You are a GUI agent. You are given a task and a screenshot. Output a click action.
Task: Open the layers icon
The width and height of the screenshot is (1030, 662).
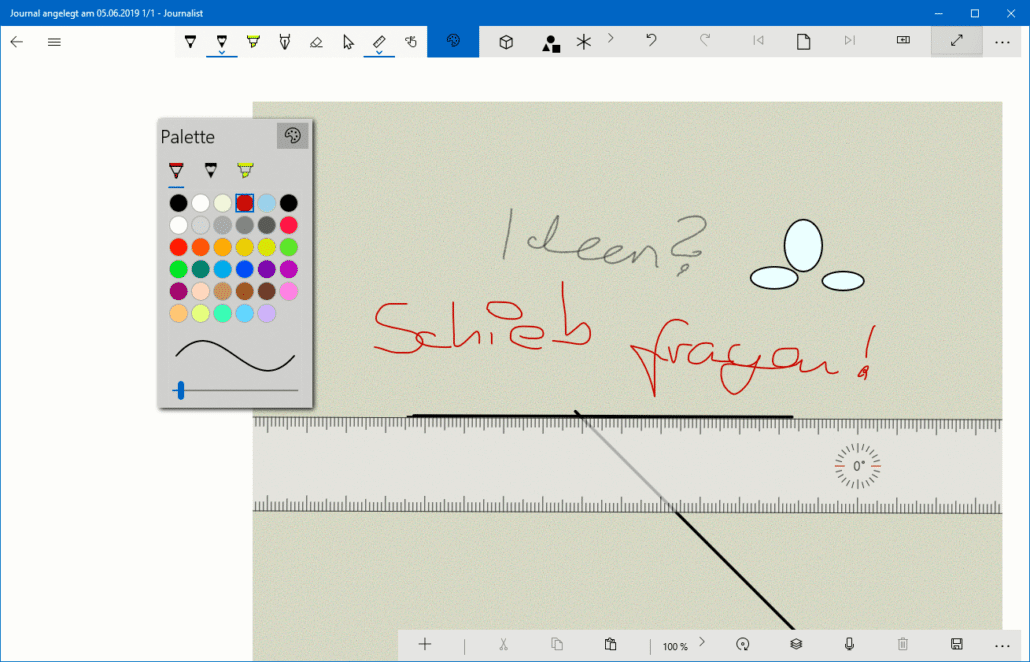click(796, 644)
